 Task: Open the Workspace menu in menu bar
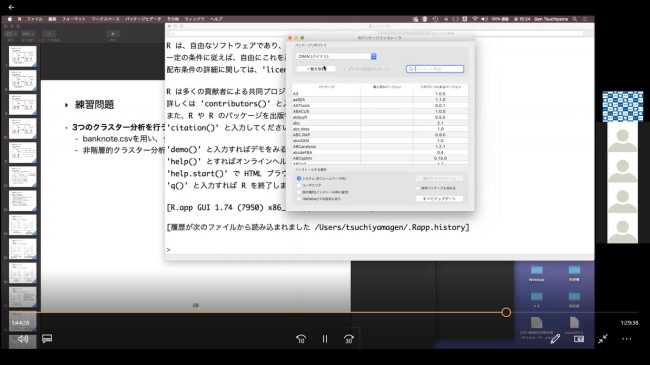point(105,19)
